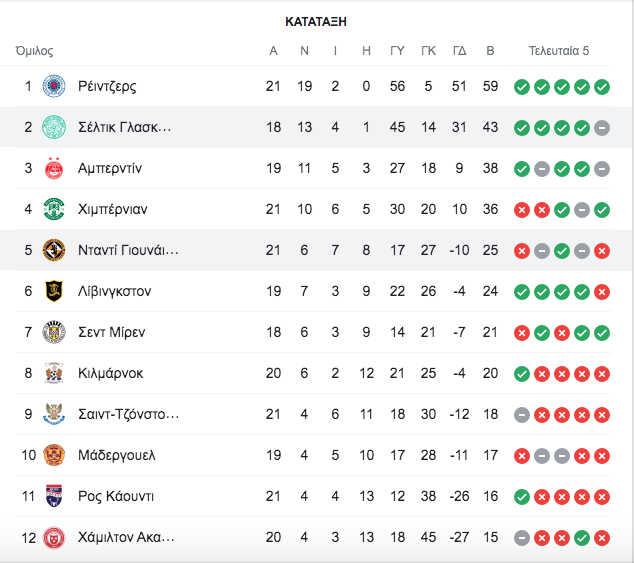Click the Dundee United orange crest icon
The image size is (634, 563).
point(54,250)
